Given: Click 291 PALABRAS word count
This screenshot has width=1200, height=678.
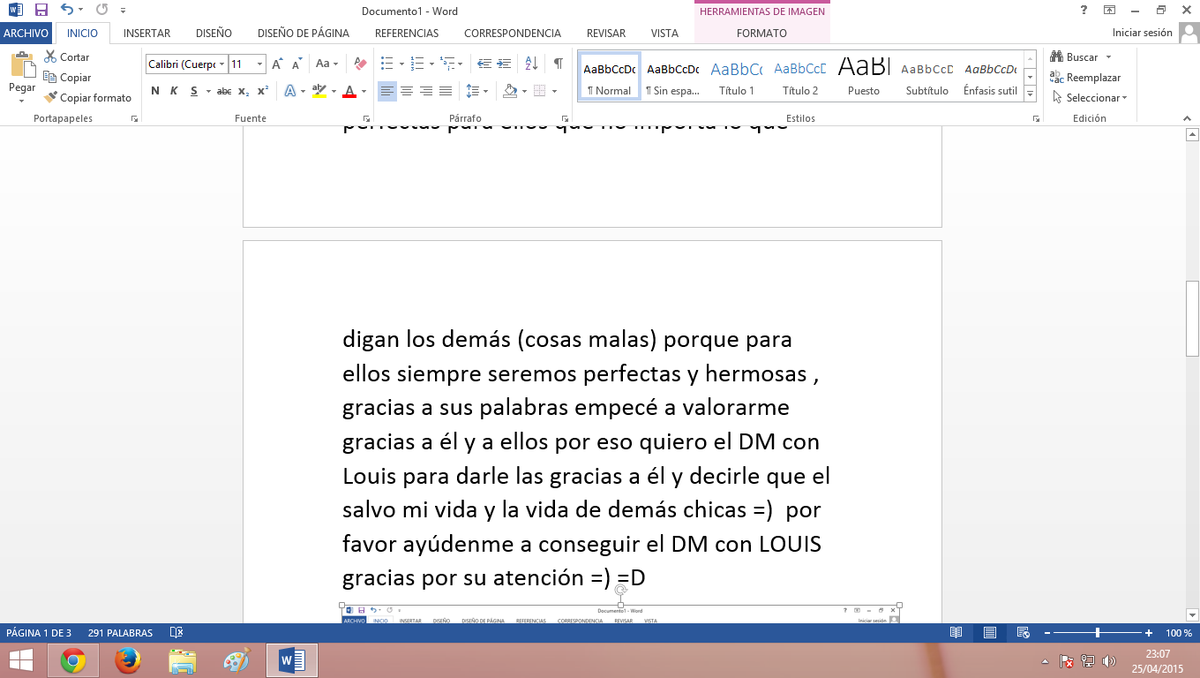Looking at the screenshot, I should pos(120,633).
